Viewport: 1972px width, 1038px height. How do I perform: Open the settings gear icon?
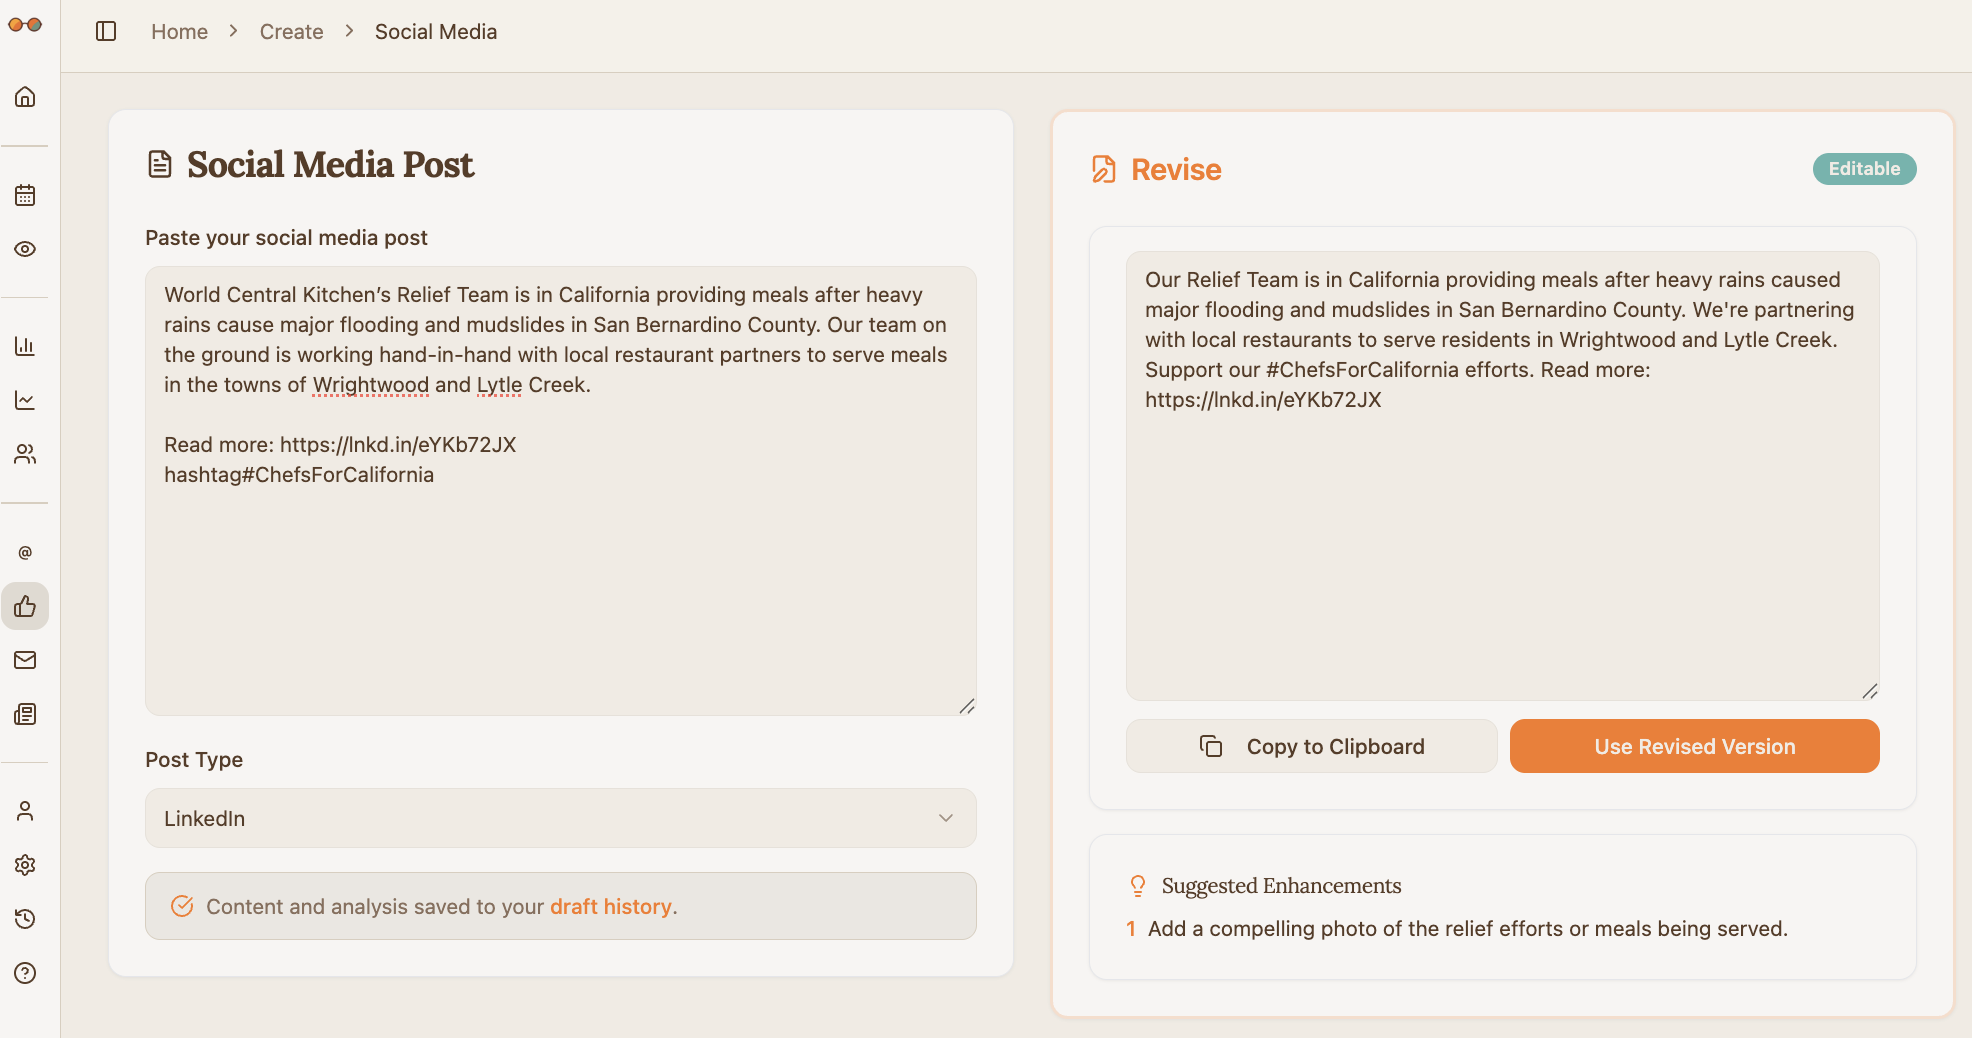25,865
